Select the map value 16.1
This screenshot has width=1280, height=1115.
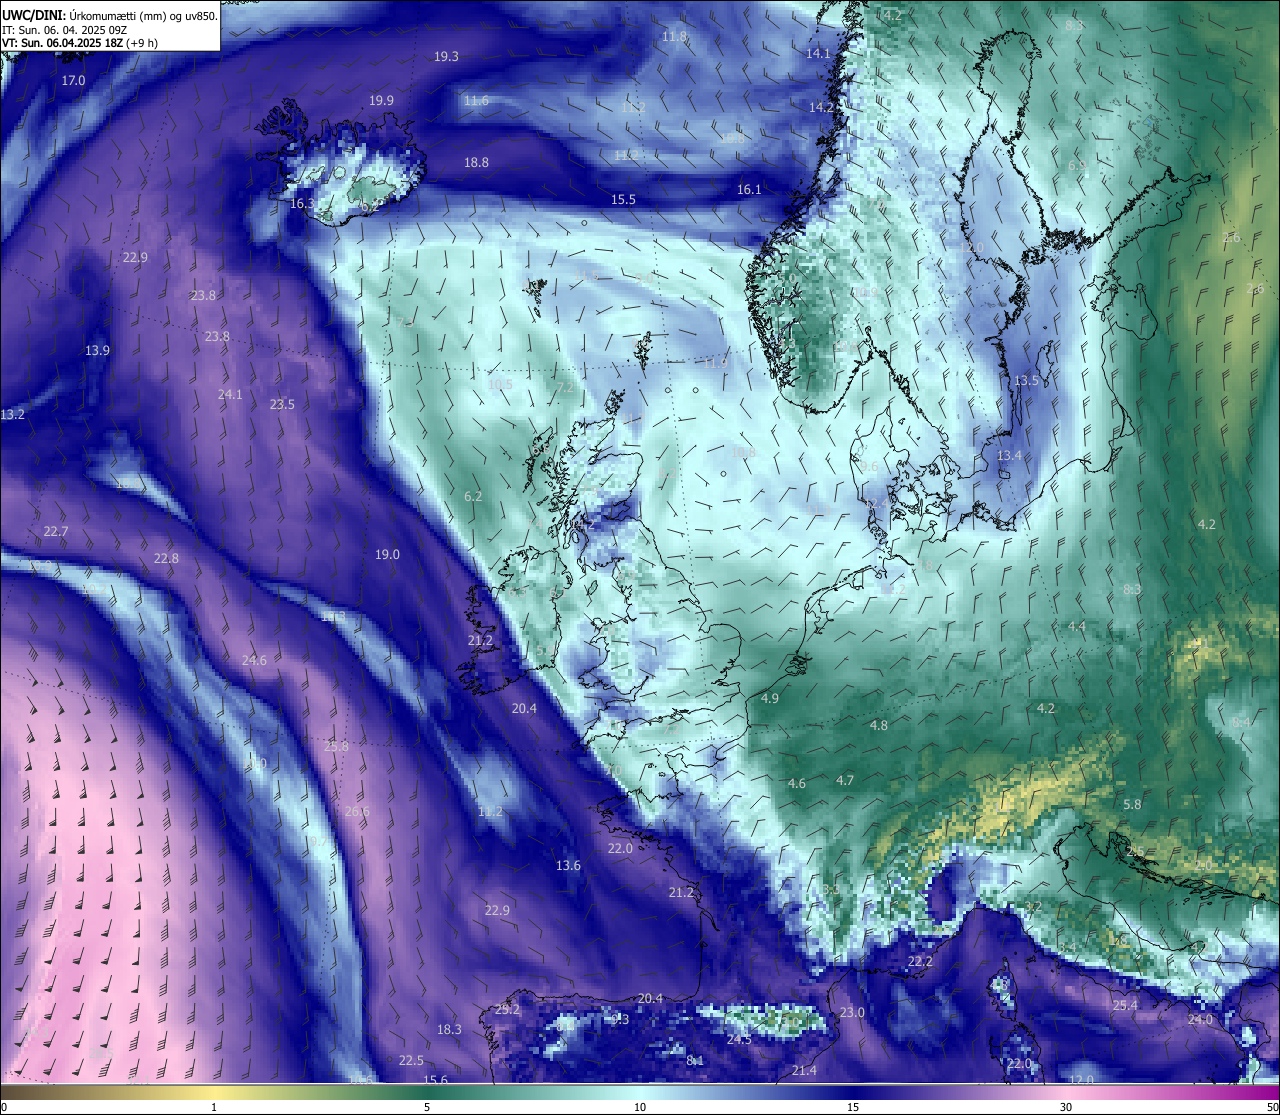[749, 190]
